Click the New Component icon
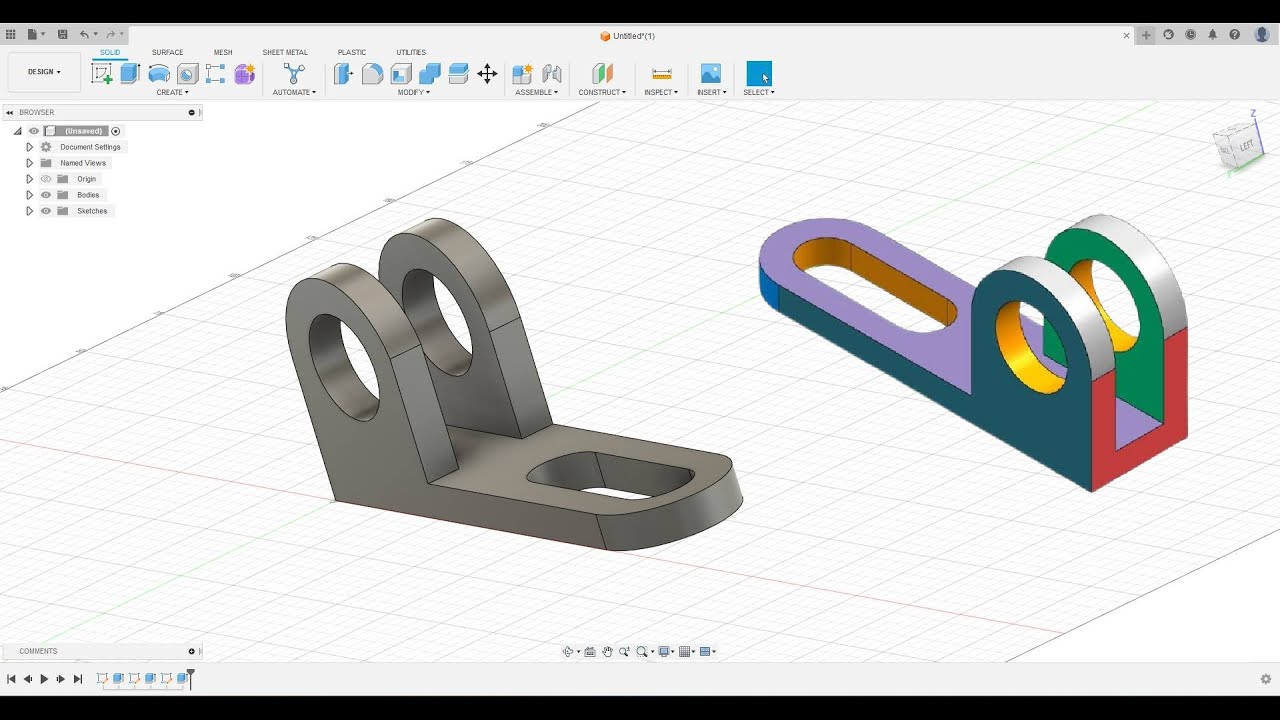Image resolution: width=1280 pixels, height=720 pixels. [x=522, y=74]
